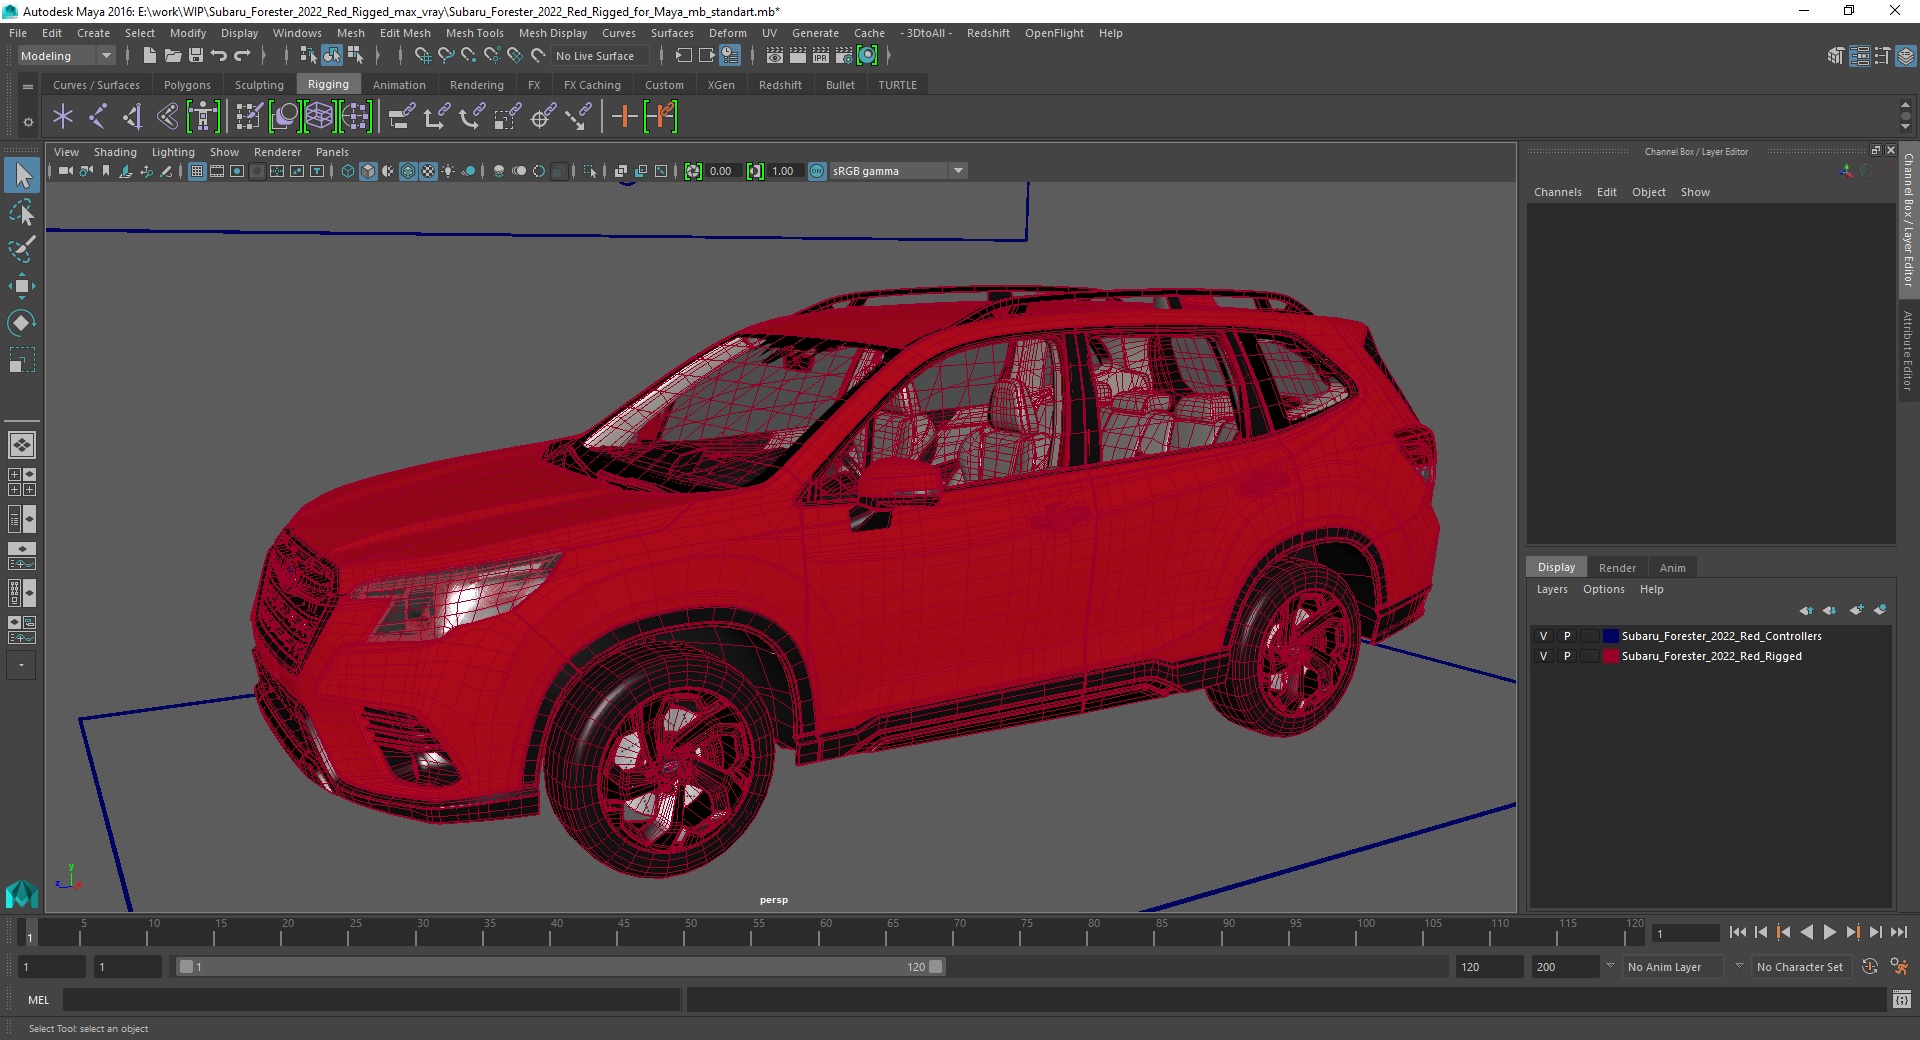Toggle visibility V of Red_Controllers layer
Image resolution: width=1920 pixels, height=1040 pixels.
point(1543,636)
